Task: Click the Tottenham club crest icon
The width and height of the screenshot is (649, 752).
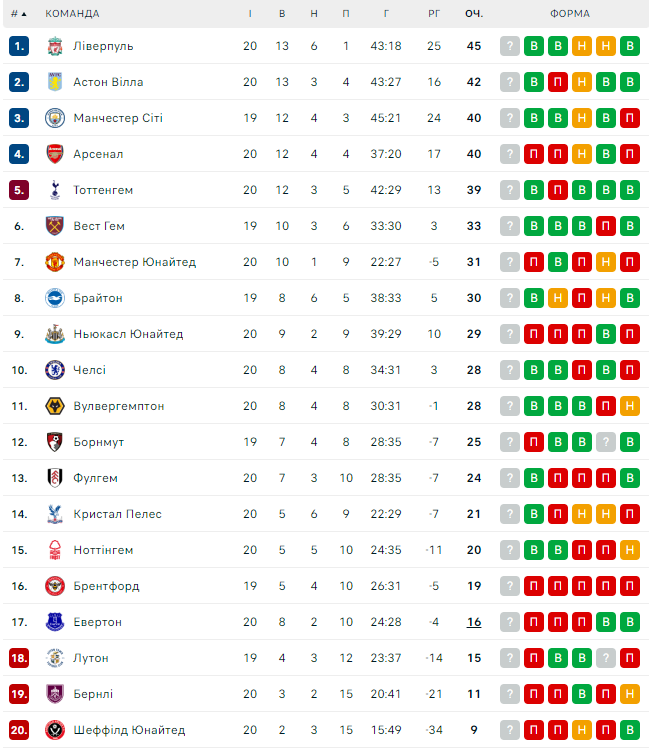Action: point(55,190)
